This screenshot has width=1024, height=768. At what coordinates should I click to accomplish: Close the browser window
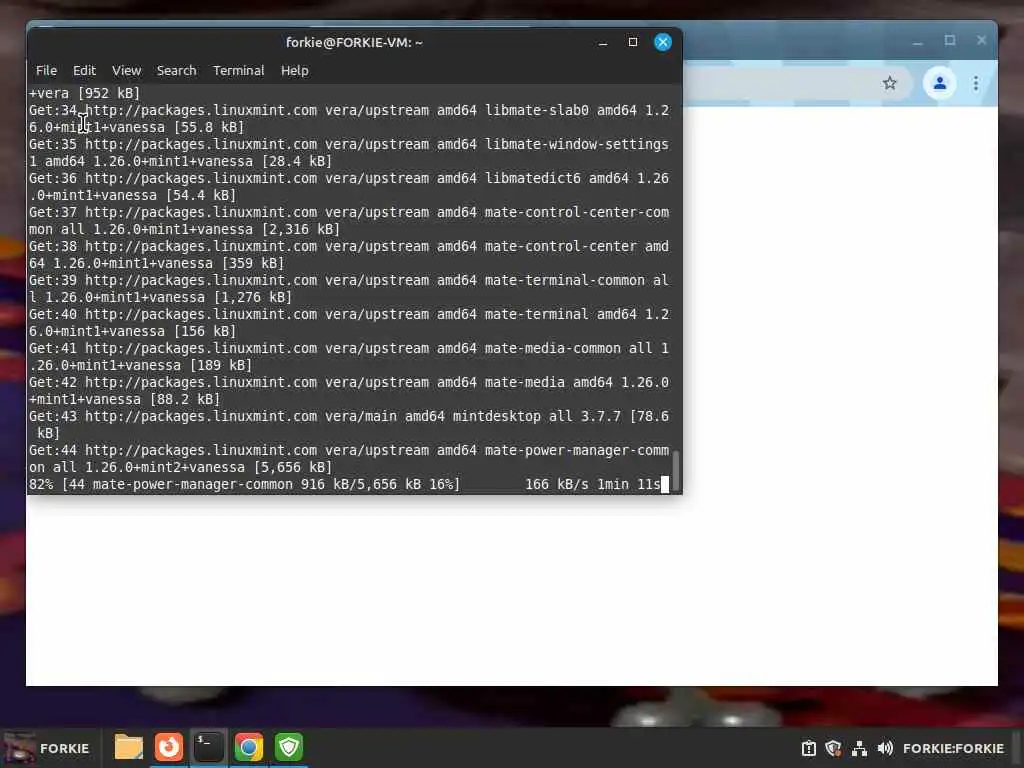[x=982, y=40]
